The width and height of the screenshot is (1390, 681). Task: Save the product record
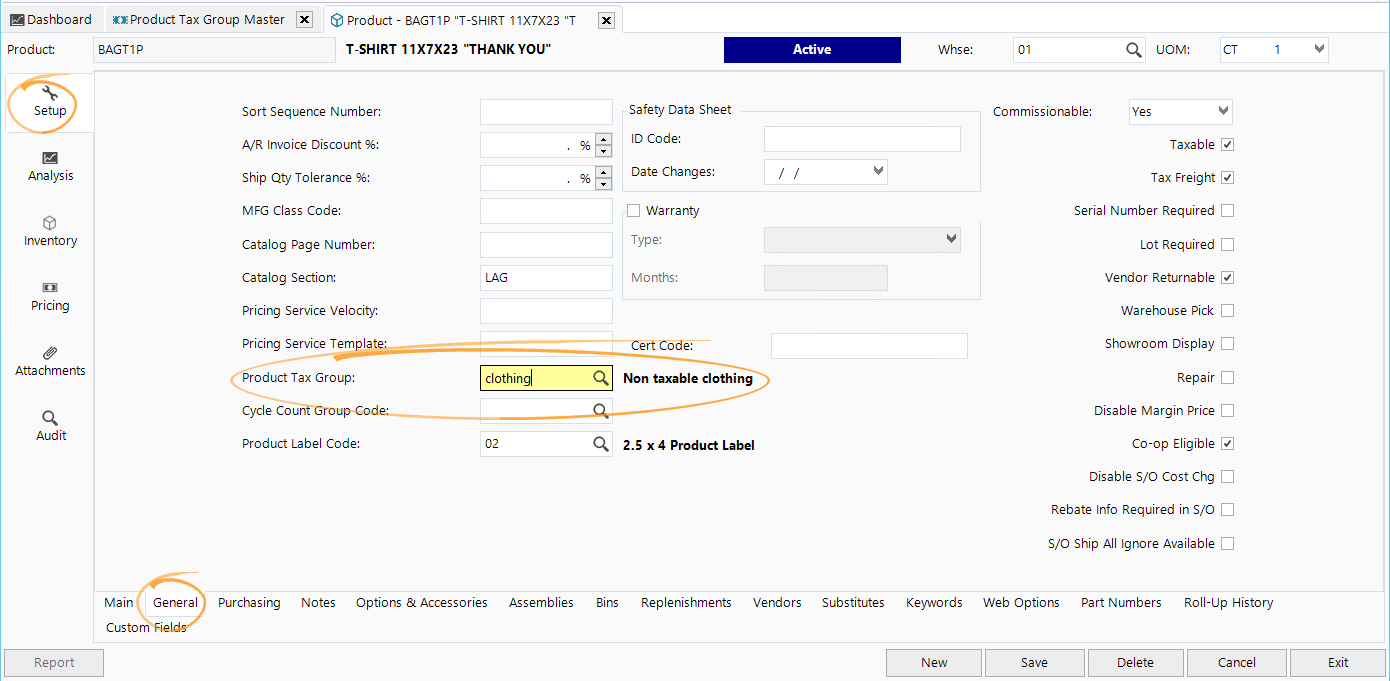(x=1034, y=662)
